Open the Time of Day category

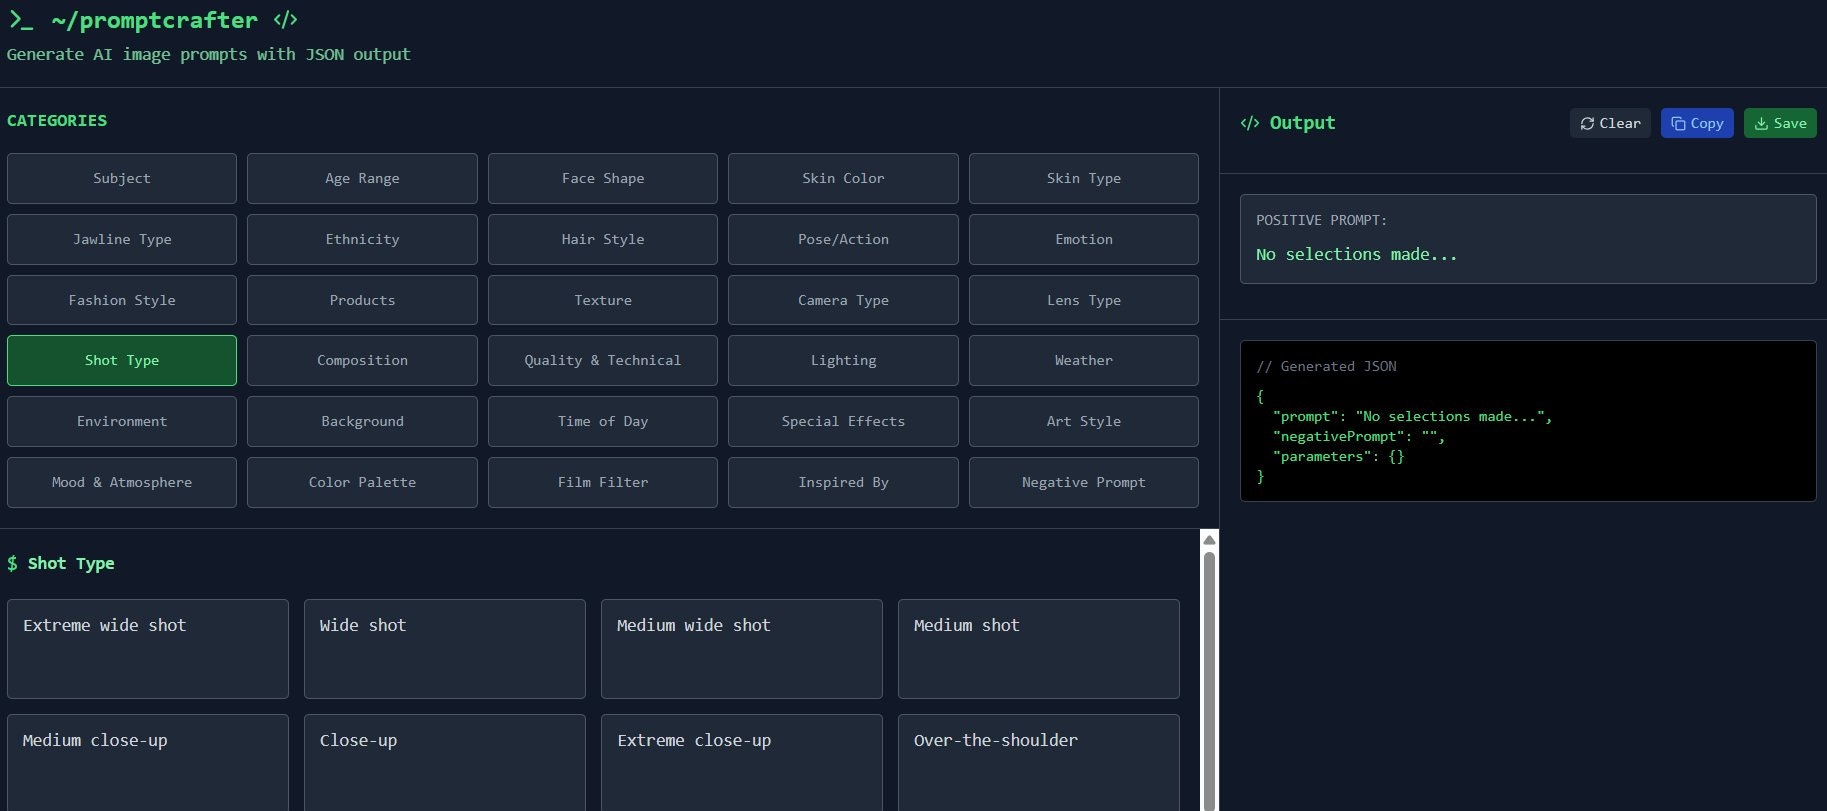[603, 421]
